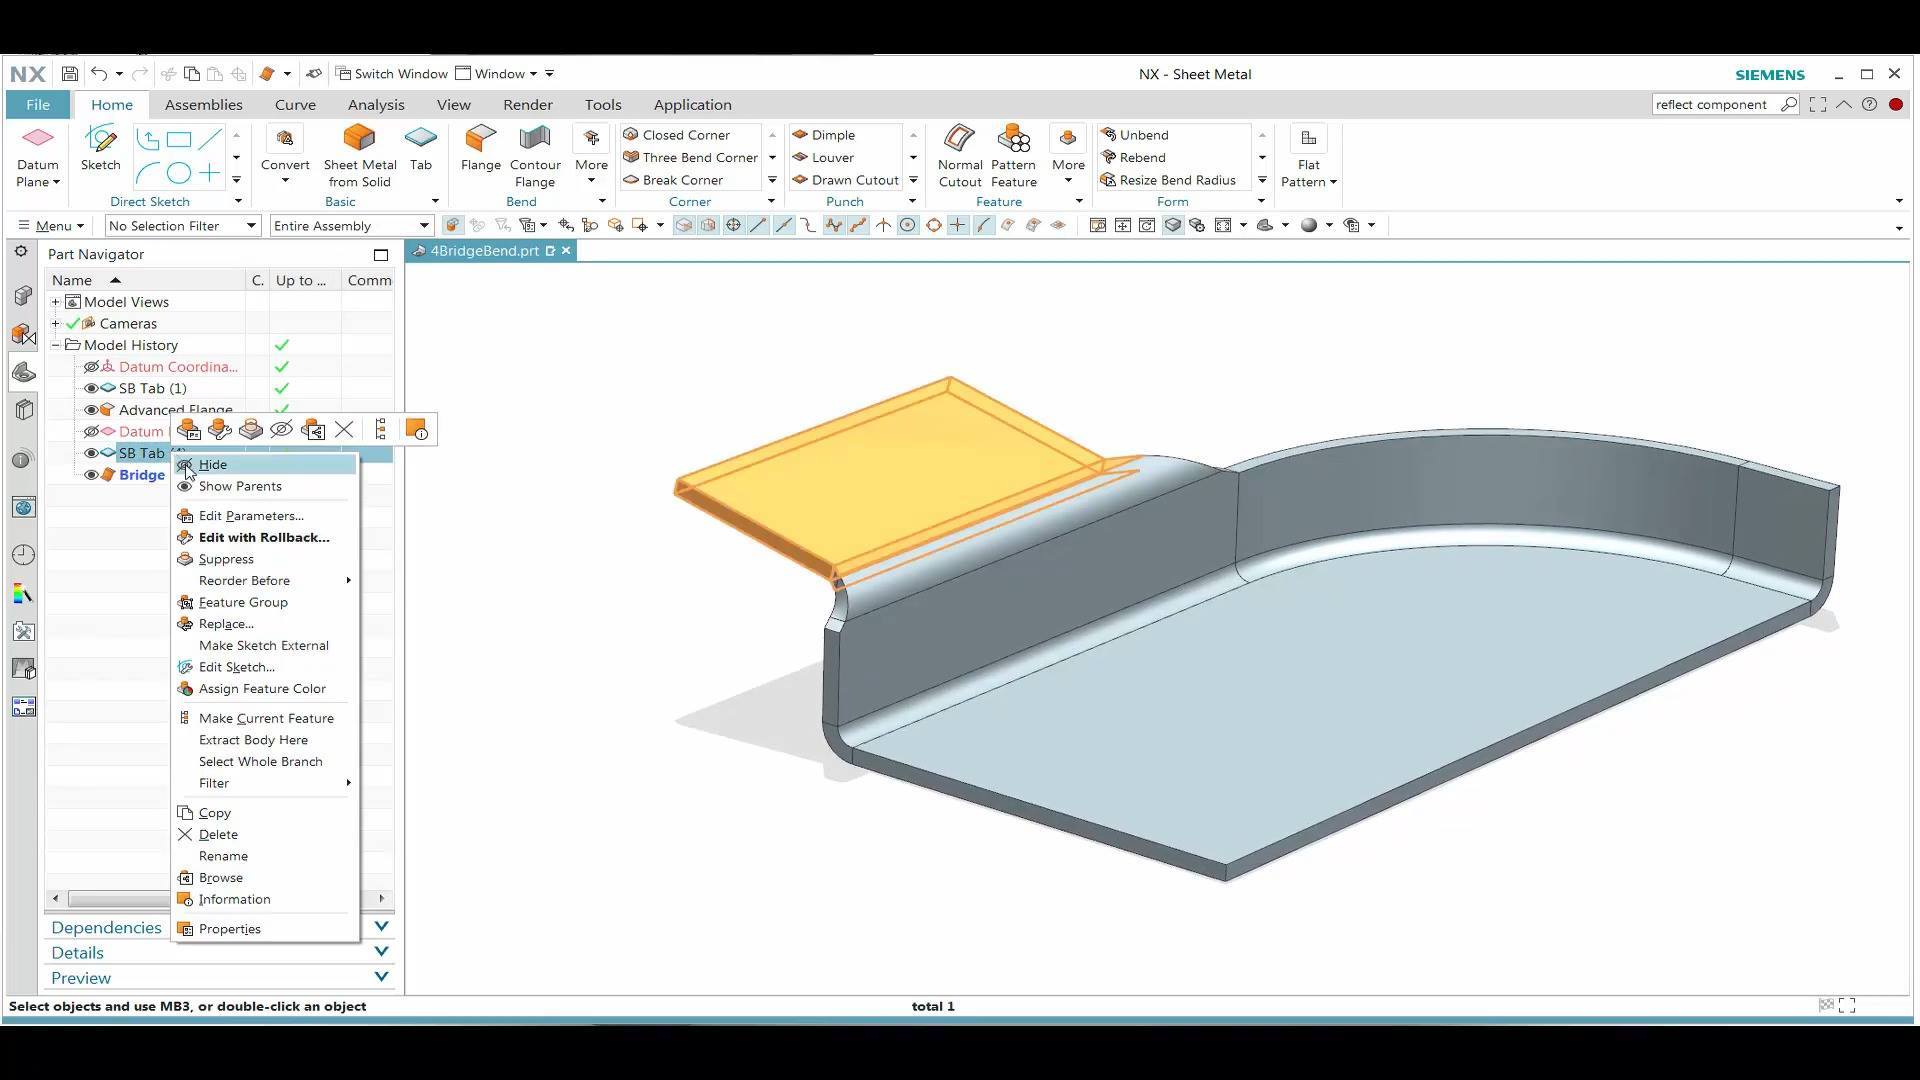Open the Window dropdown menu
This screenshot has width=1920, height=1080.
click(496, 74)
